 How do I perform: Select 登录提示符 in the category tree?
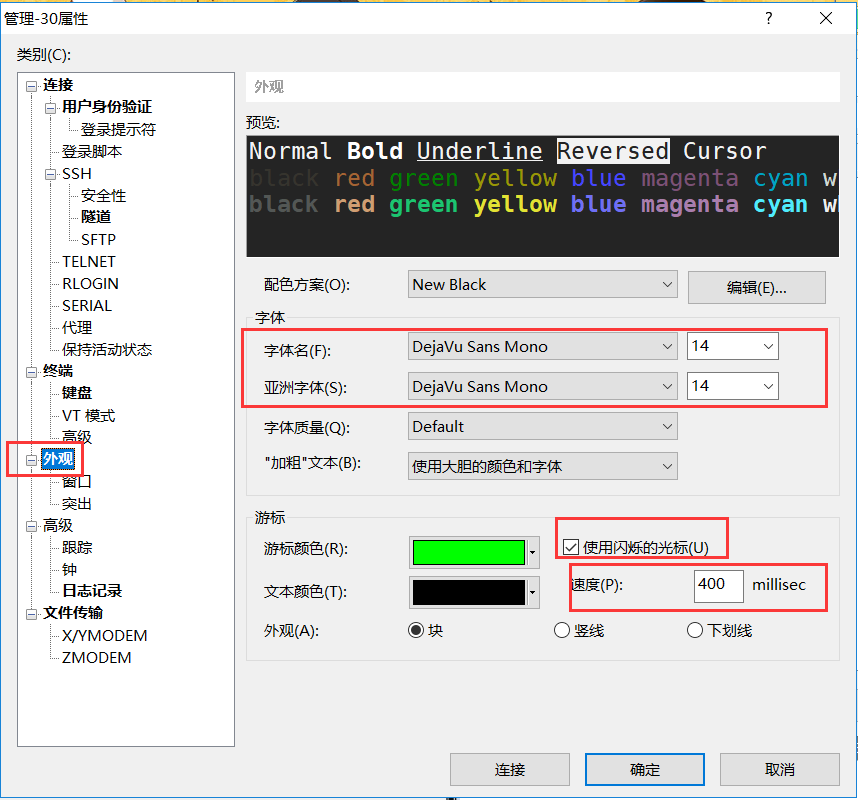click(x=118, y=130)
